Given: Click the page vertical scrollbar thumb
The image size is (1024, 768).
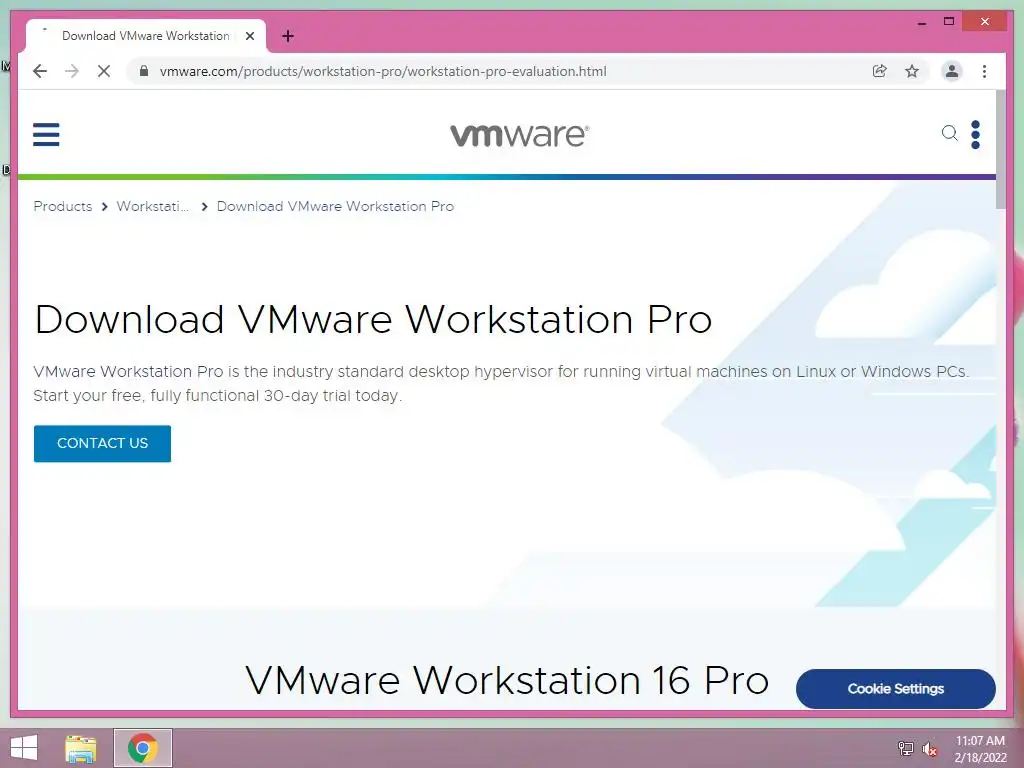Looking at the screenshot, I should tap(1000, 150).
